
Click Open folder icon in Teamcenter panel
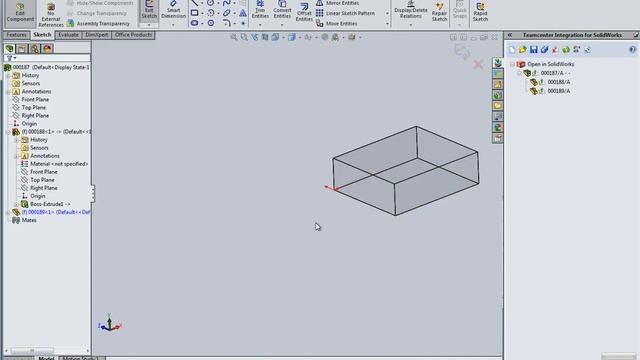pyautogui.click(x=523, y=50)
